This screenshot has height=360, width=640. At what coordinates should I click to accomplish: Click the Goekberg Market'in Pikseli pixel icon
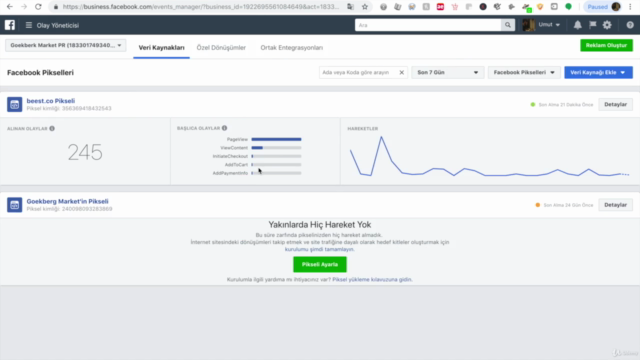point(14,205)
